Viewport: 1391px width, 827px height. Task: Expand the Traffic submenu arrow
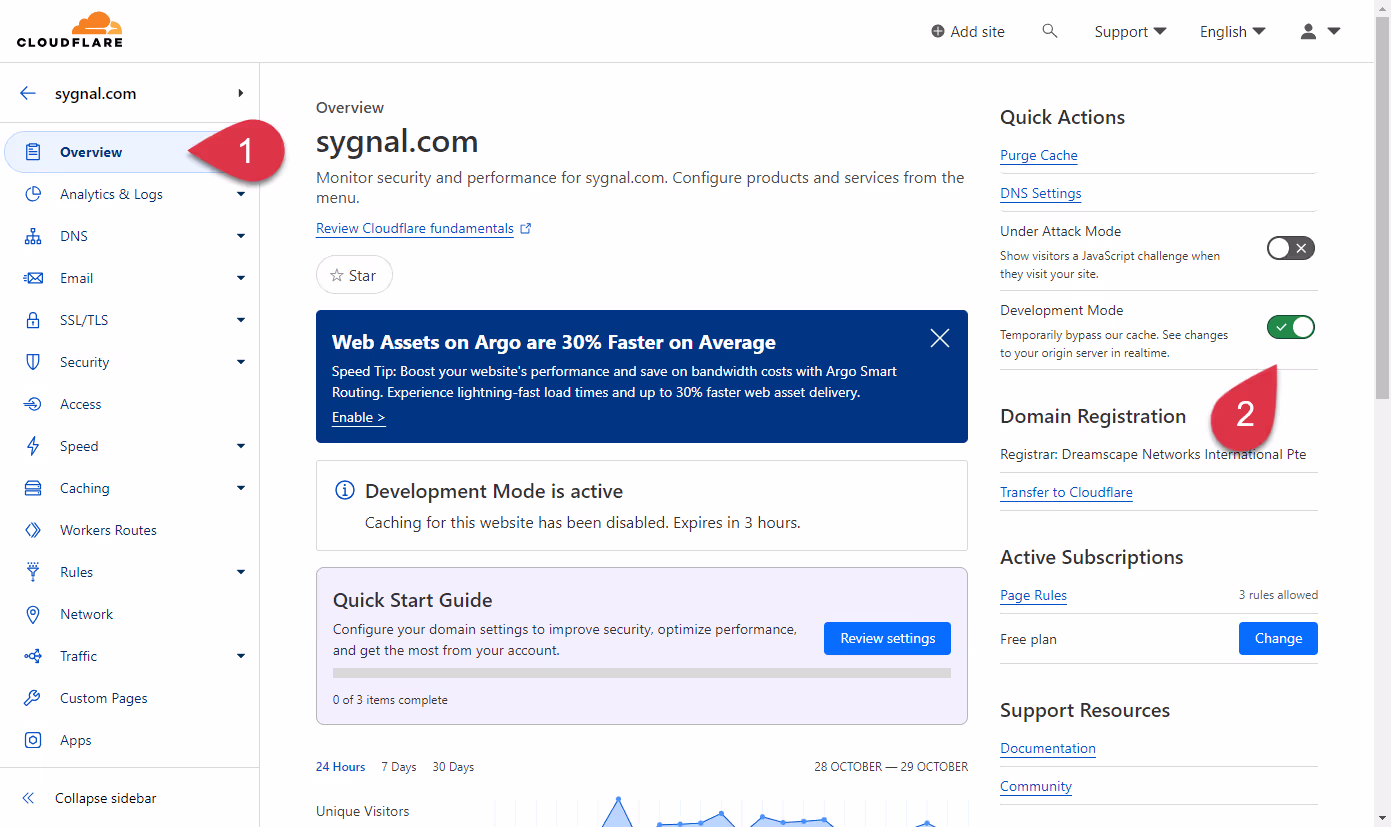pyautogui.click(x=240, y=656)
